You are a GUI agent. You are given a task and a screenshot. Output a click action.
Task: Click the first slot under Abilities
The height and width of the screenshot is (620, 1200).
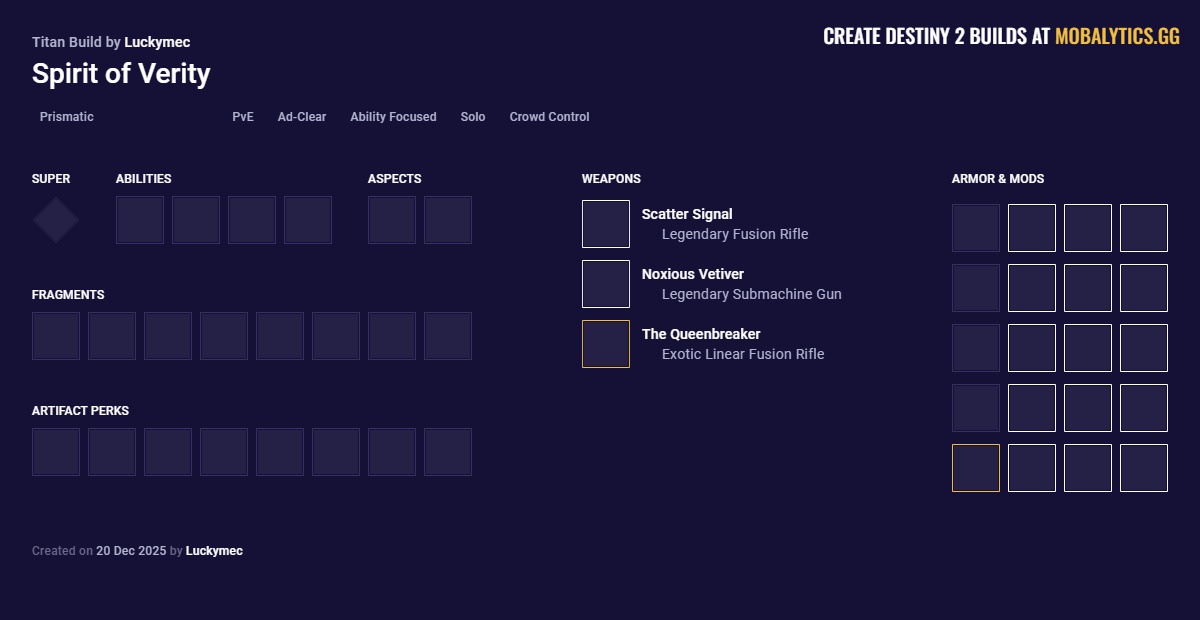(140, 220)
